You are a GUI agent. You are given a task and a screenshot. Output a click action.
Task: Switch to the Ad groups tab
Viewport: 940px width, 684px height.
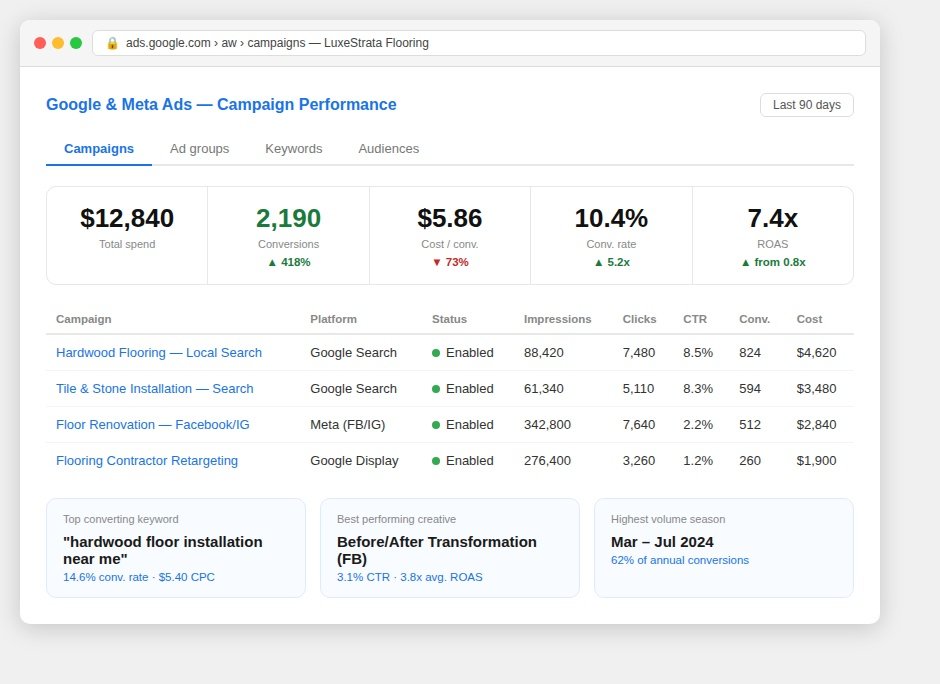tap(200, 149)
